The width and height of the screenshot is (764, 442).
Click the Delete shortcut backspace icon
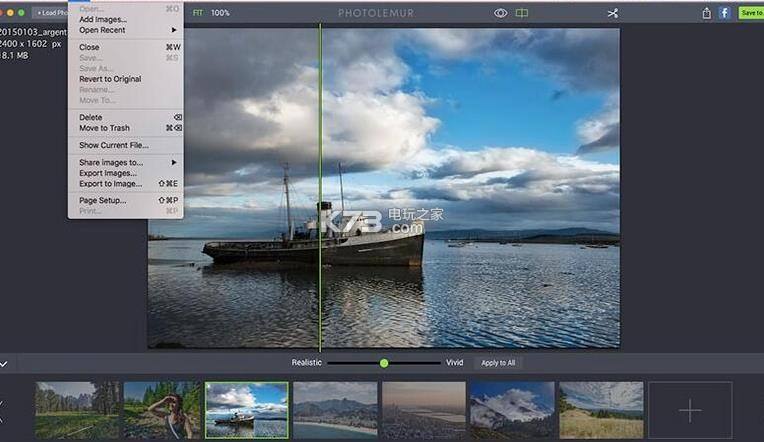click(x=178, y=117)
